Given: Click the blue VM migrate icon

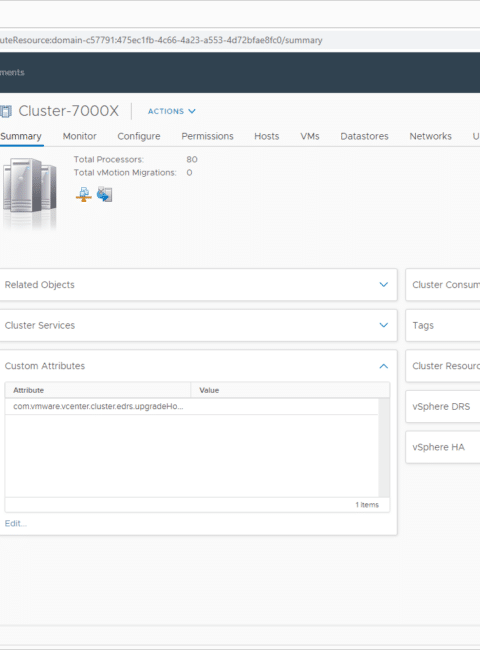Looking at the screenshot, I should [104, 194].
